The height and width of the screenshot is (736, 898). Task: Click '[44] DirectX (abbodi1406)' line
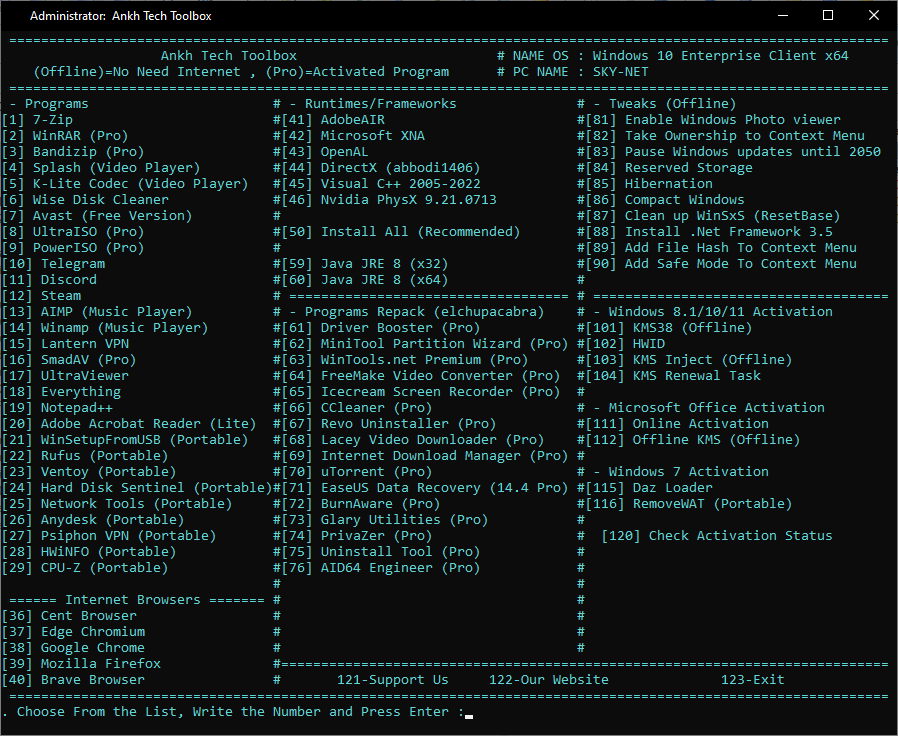381,168
